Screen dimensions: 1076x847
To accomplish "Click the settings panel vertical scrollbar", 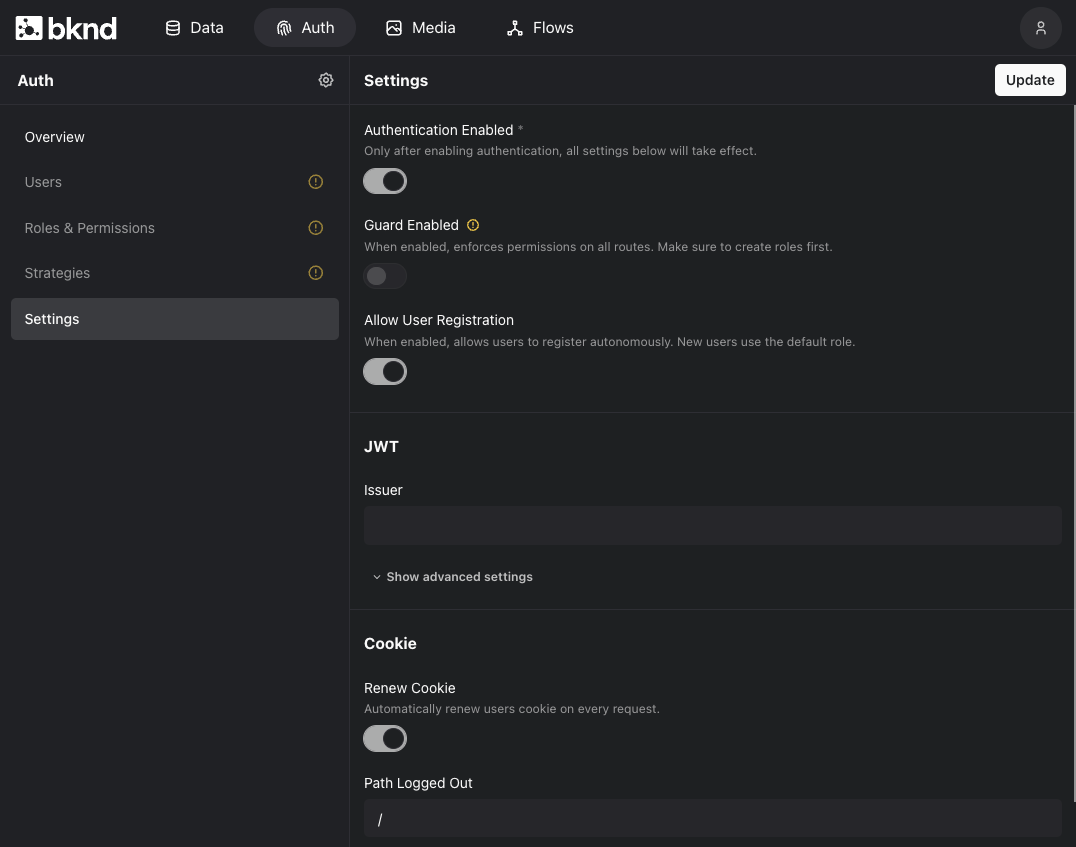I will click(x=1074, y=453).
